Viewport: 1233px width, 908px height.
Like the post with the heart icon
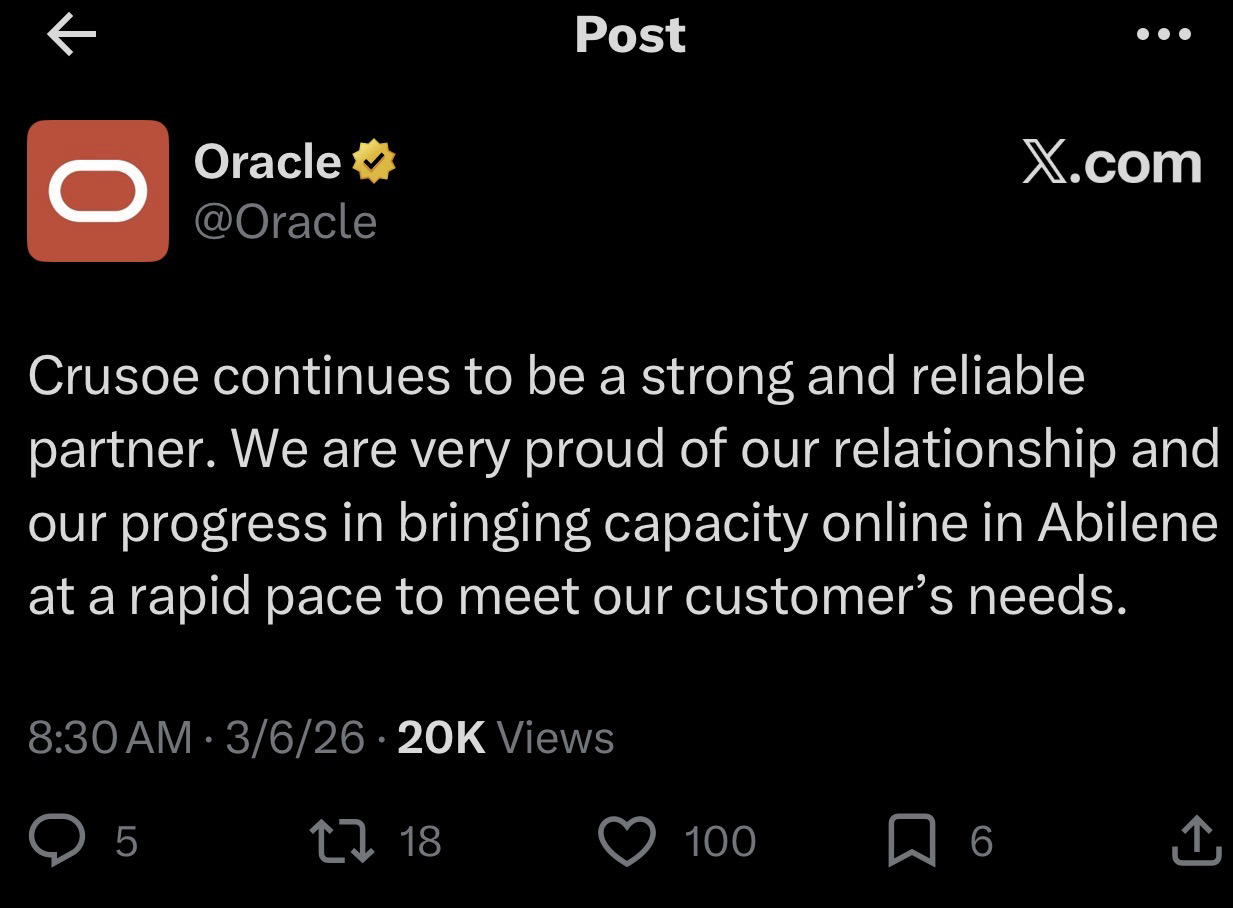click(x=626, y=840)
